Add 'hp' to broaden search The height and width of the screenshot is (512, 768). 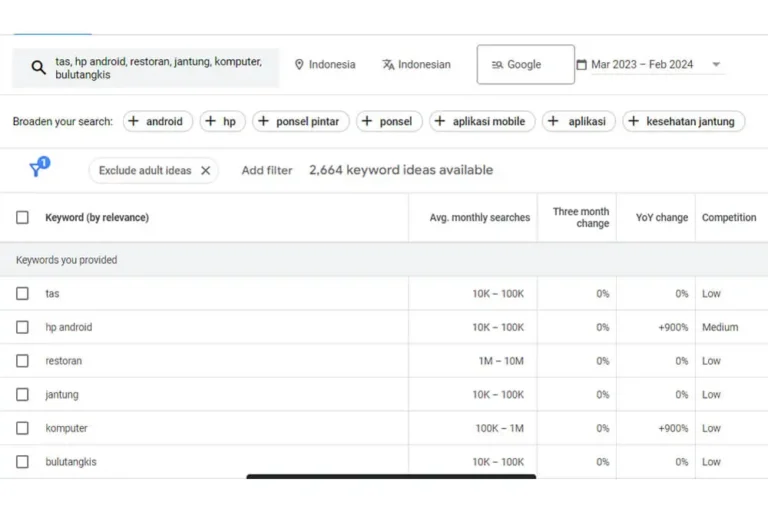[222, 121]
